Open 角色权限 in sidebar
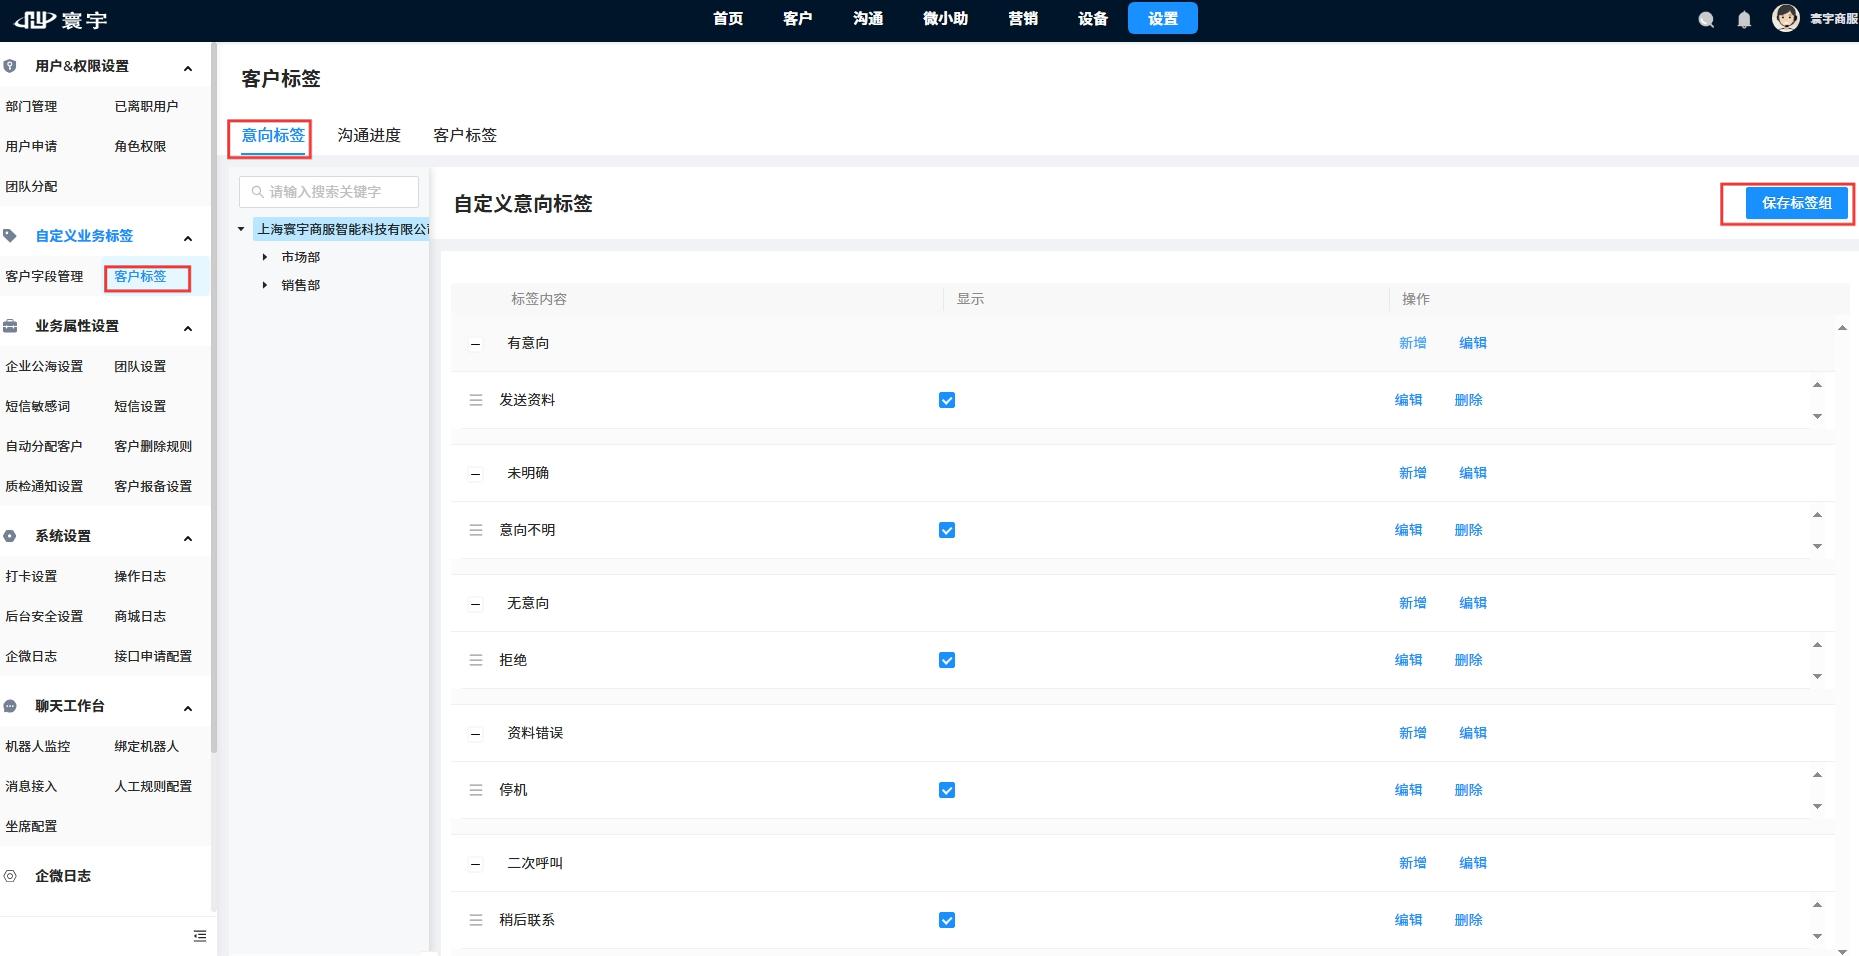This screenshot has height=956, width=1859. [140, 146]
